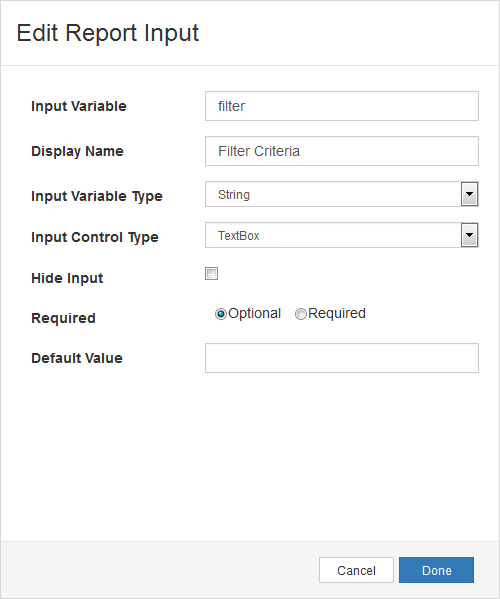Image resolution: width=500 pixels, height=599 pixels.
Task: Cancel editing the report input
Action: (356, 570)
